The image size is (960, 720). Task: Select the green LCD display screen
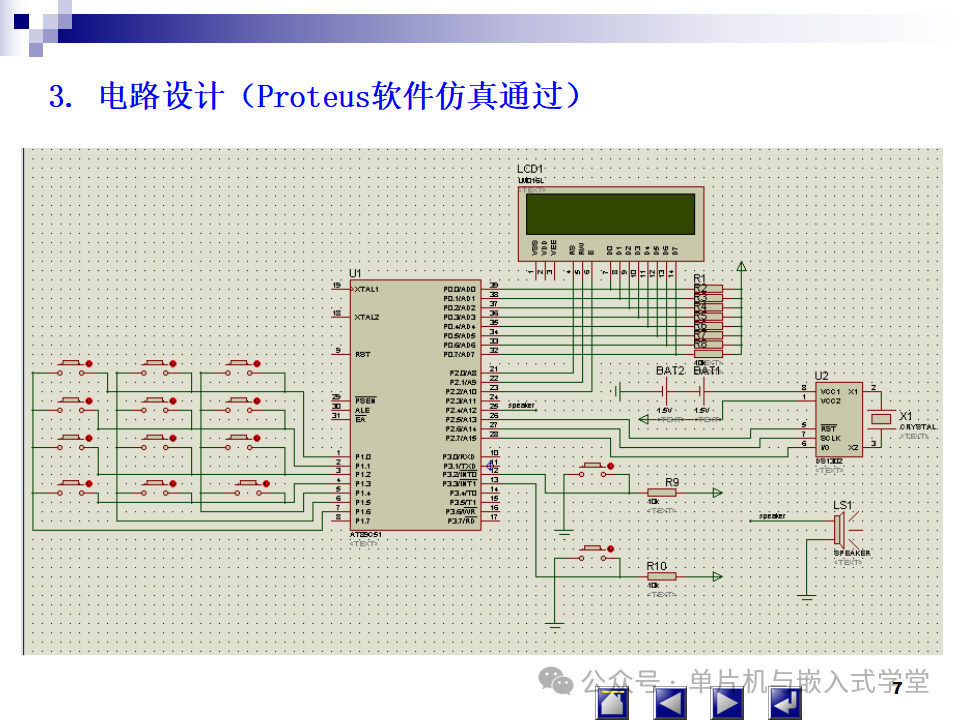[610, 214]
